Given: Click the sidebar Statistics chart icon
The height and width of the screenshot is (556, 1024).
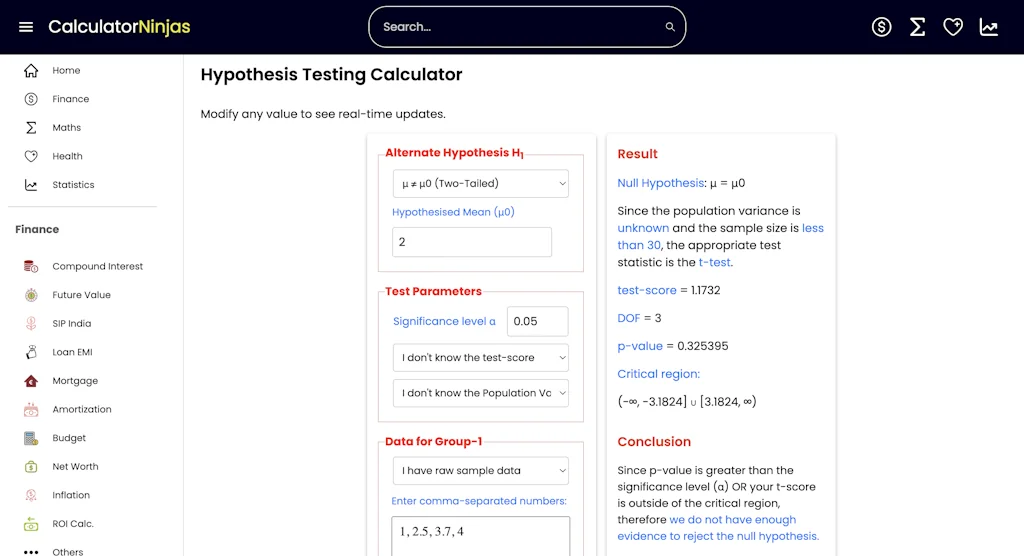Looking at the screenshot, I should click(x=31, y=185).
